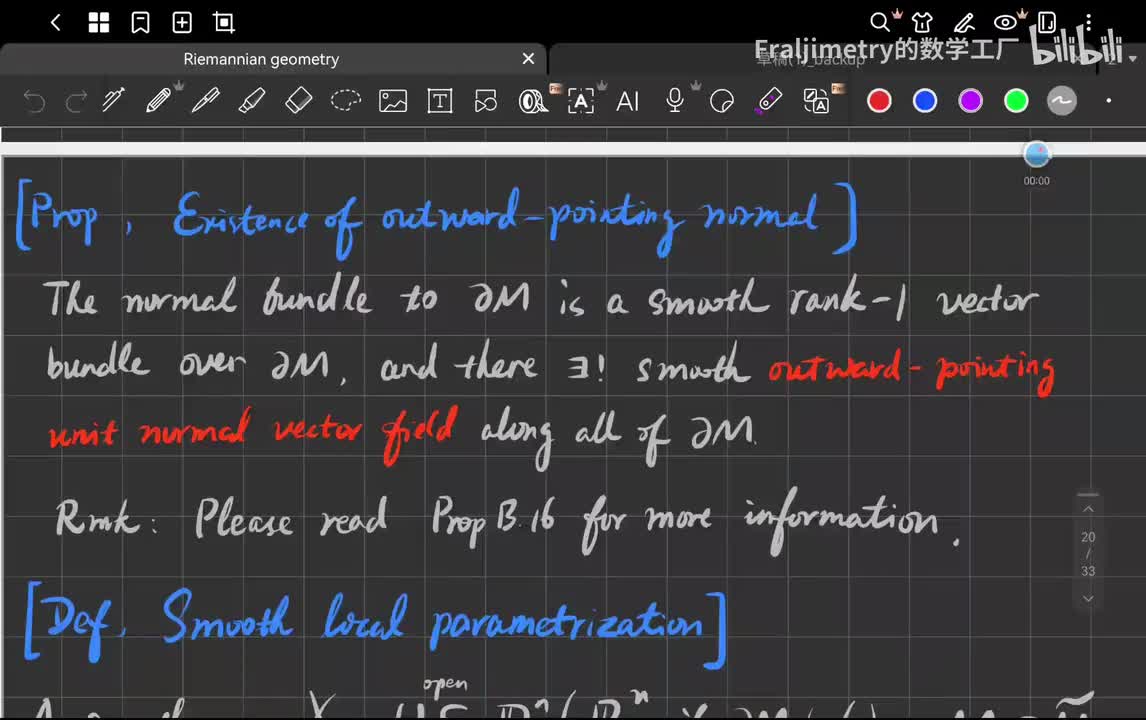Viewport: 1146px width, 720px height.
Task: Go back with the back arrow
Action: [x=56, y=23]
